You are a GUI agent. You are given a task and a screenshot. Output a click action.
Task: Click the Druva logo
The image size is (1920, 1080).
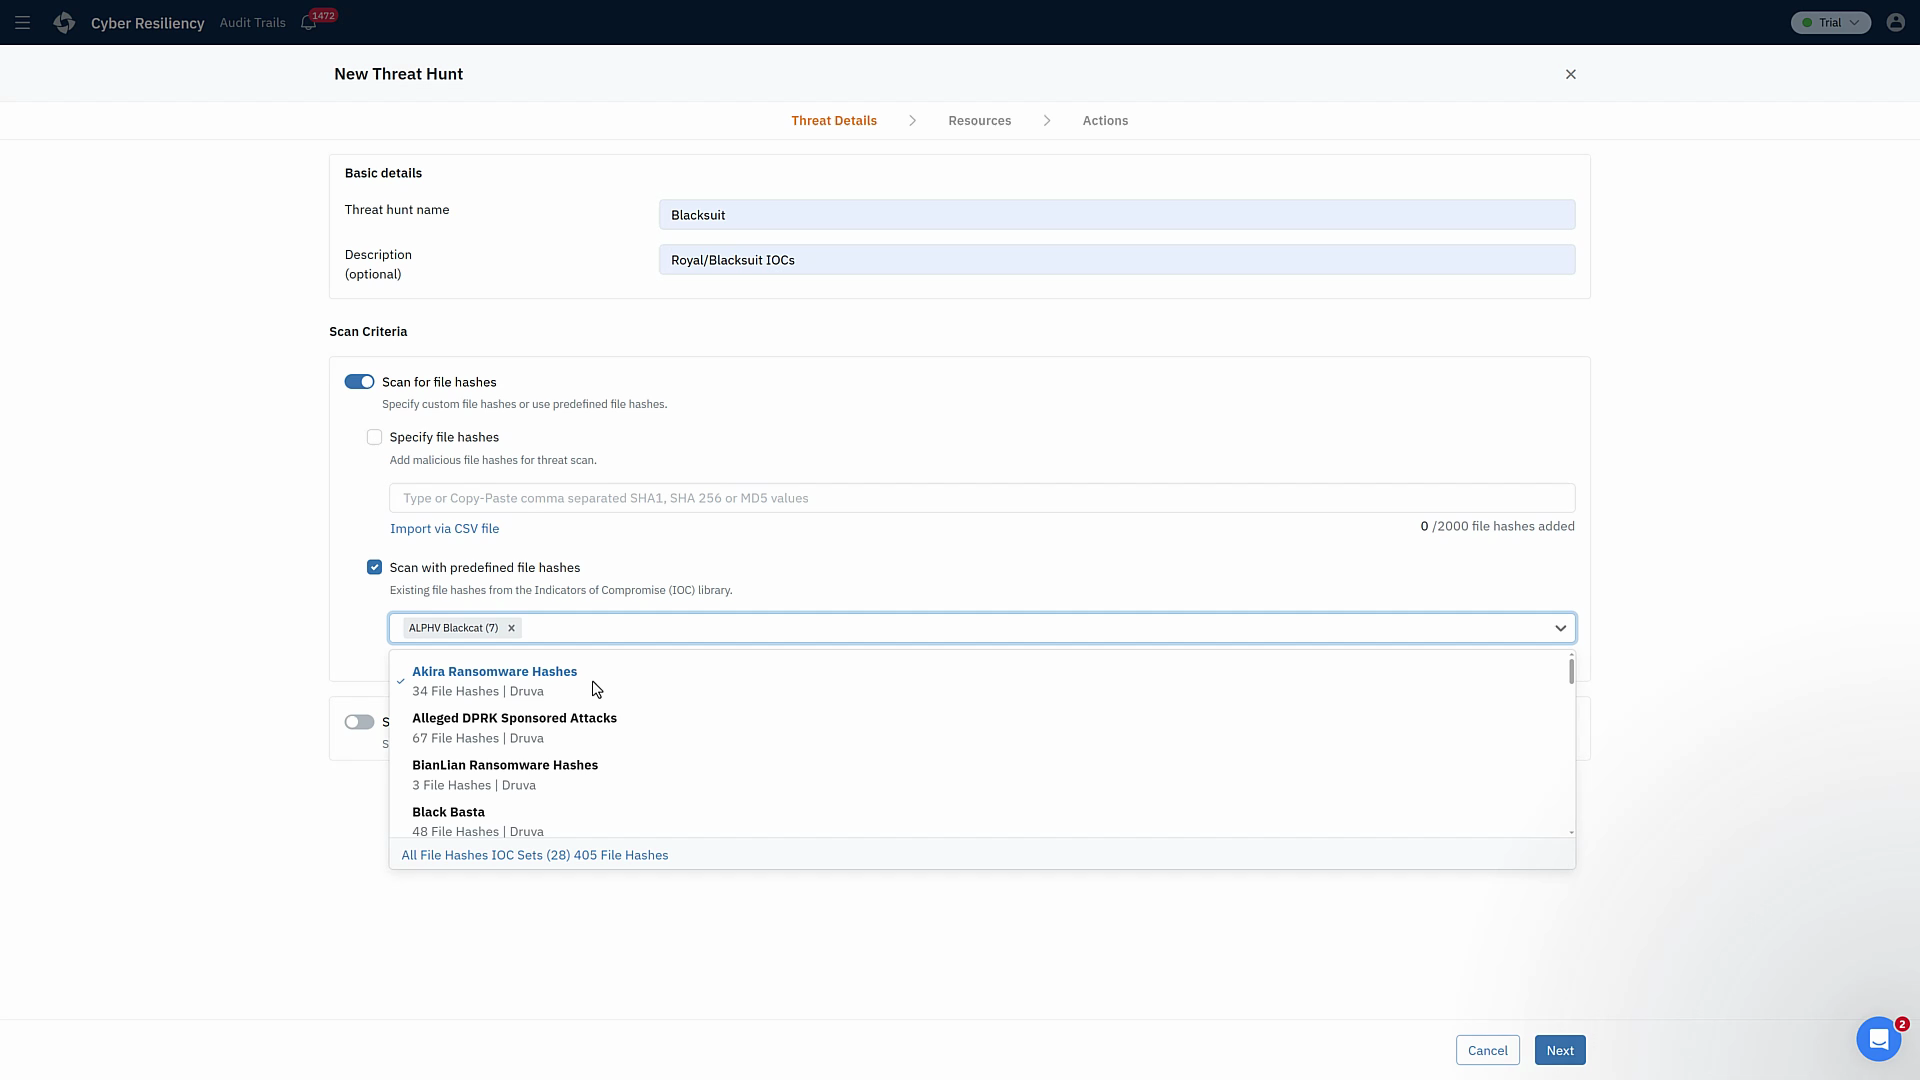click(x=64, y=22)
